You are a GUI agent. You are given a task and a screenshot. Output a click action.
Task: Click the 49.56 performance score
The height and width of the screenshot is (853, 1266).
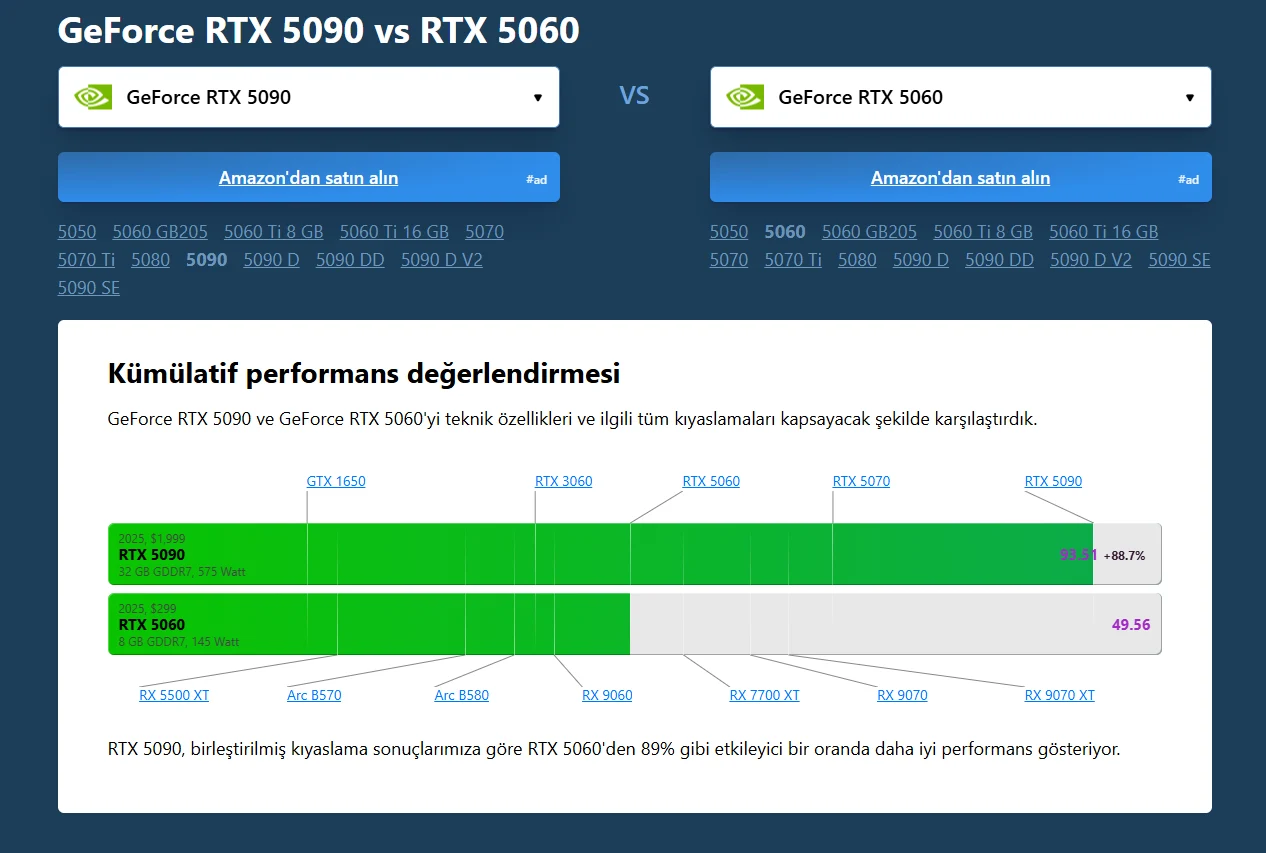click(x=1131, y=625)
